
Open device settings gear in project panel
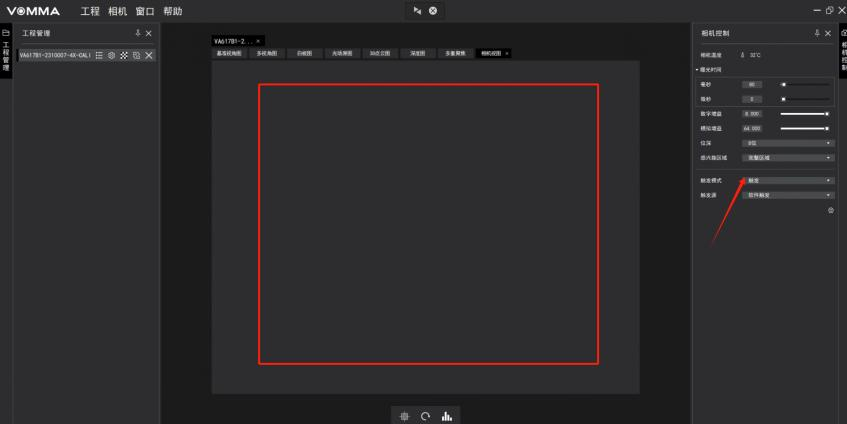(x=112, y=55)
